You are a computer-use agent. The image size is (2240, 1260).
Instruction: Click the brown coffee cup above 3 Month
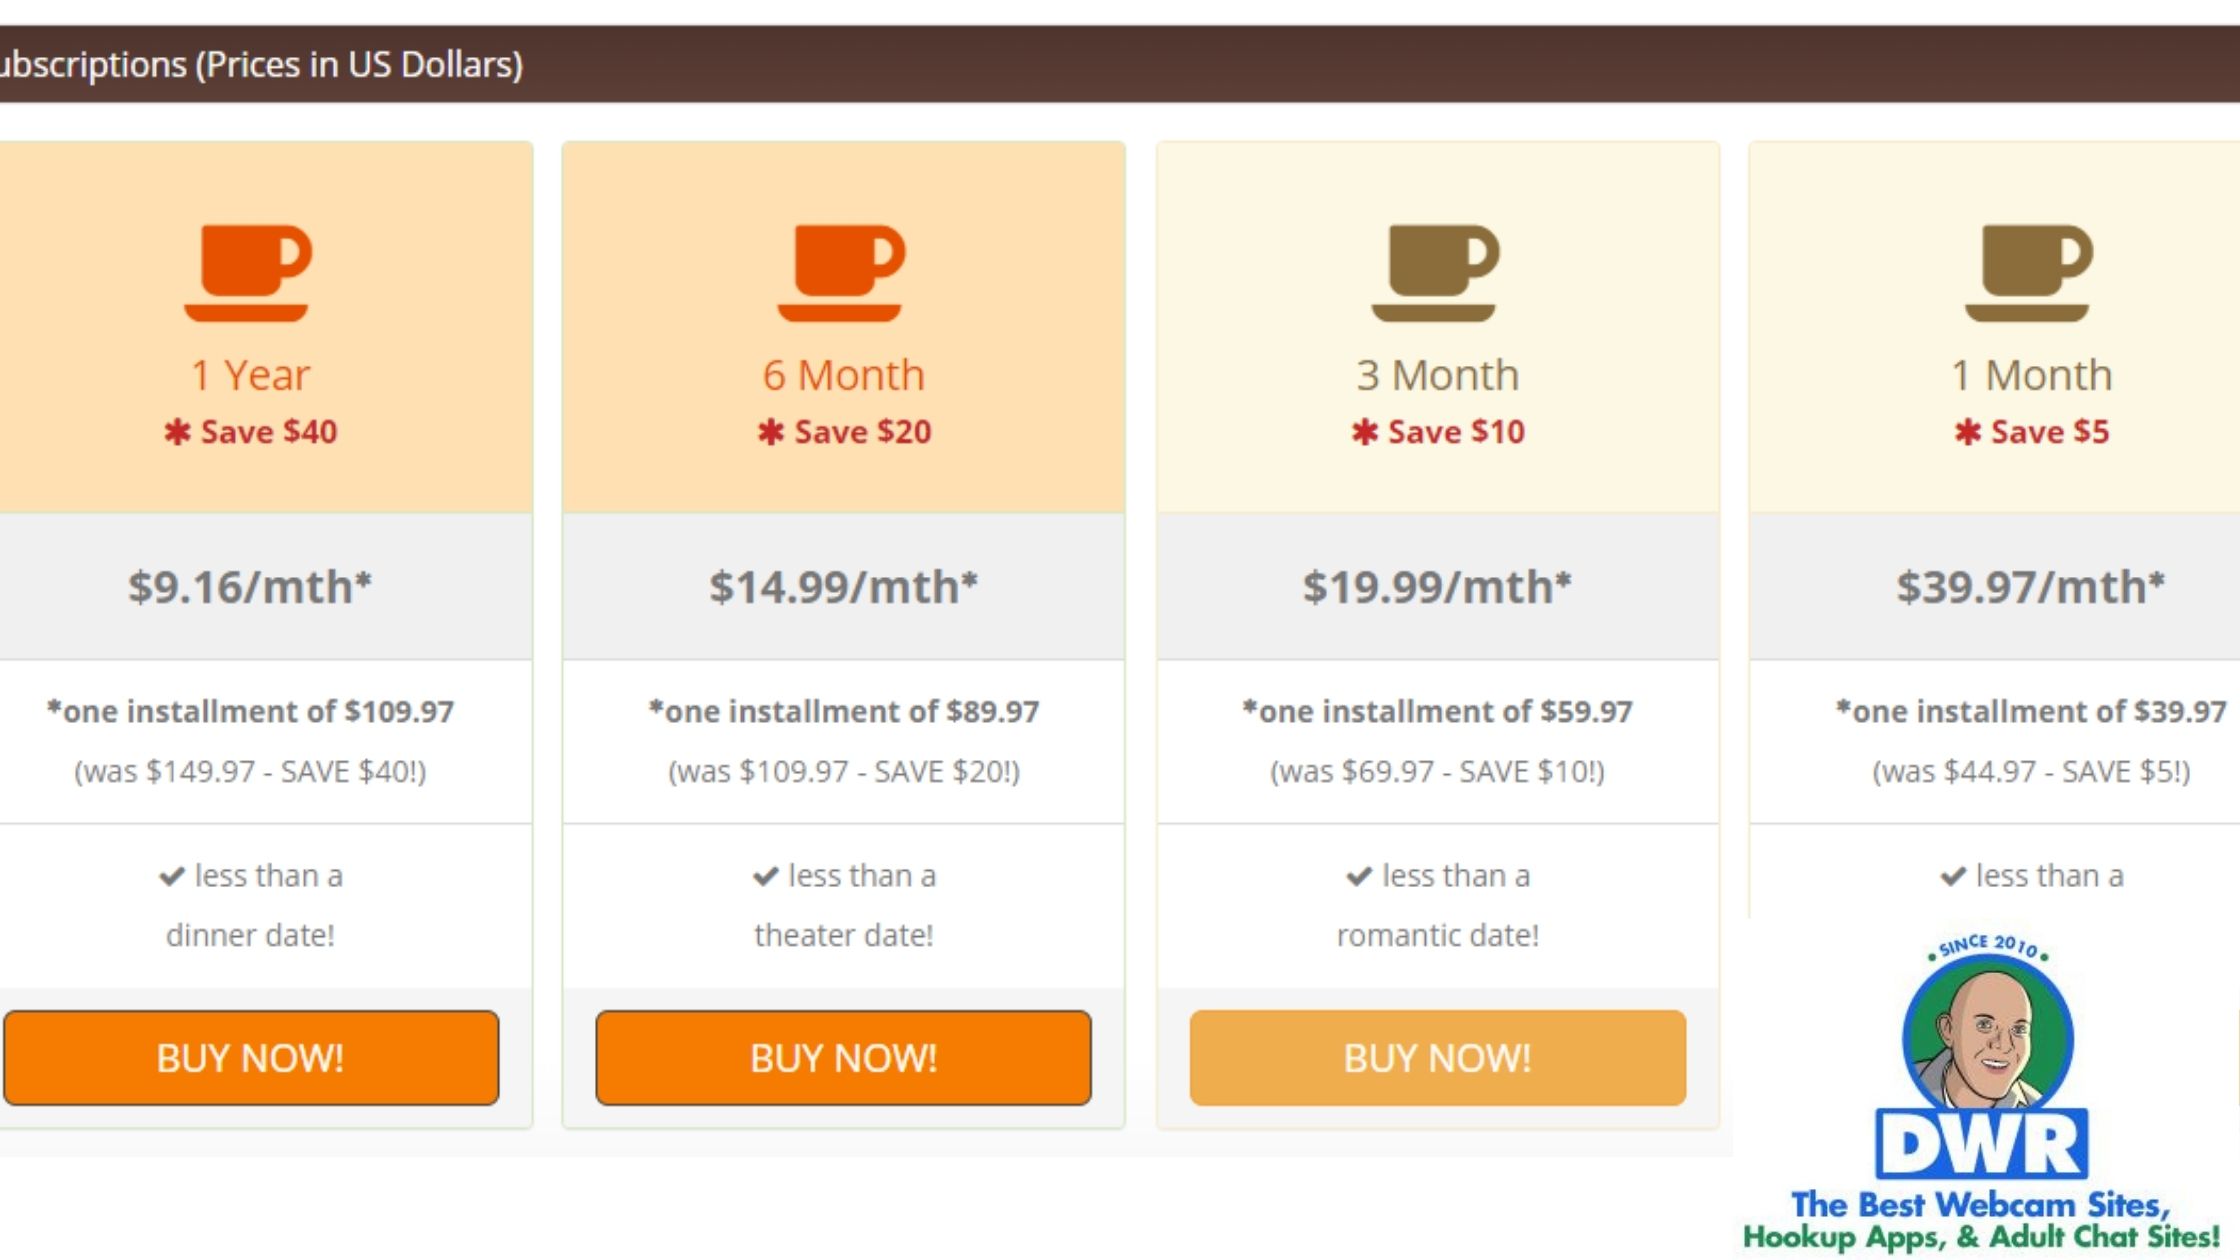tap(1435, 272)
